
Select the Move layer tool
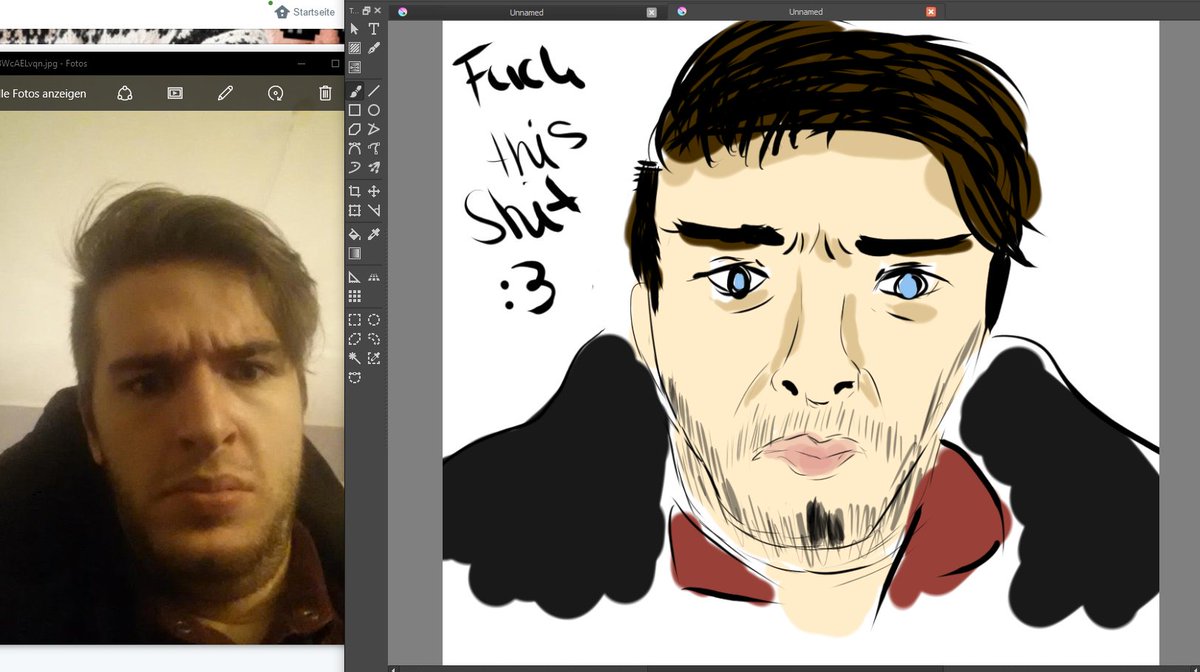coord(374,191)
